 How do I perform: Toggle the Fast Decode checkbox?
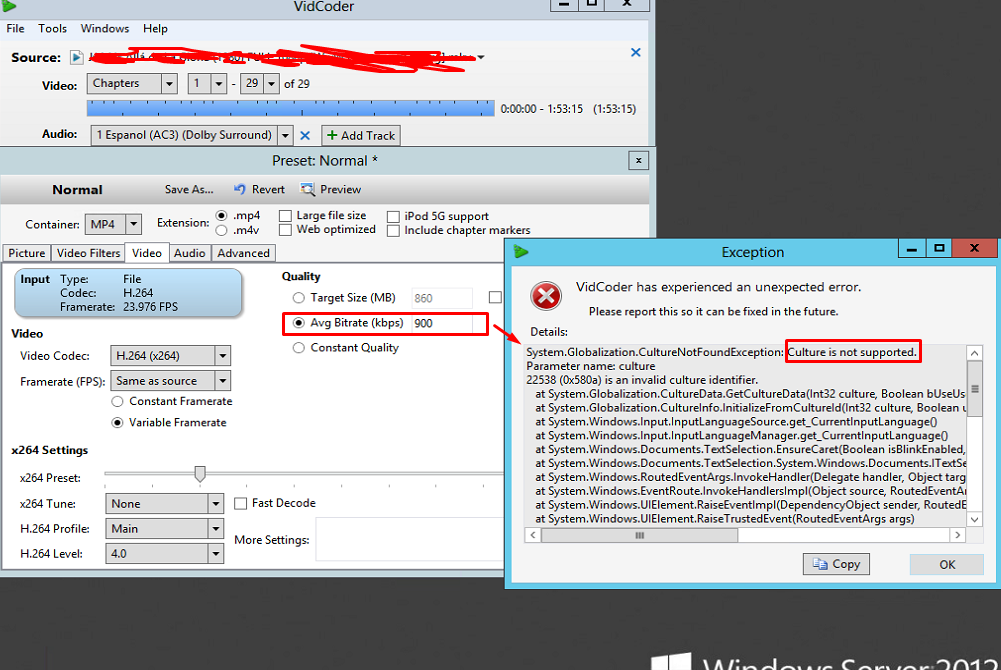[x=241, y=503]
